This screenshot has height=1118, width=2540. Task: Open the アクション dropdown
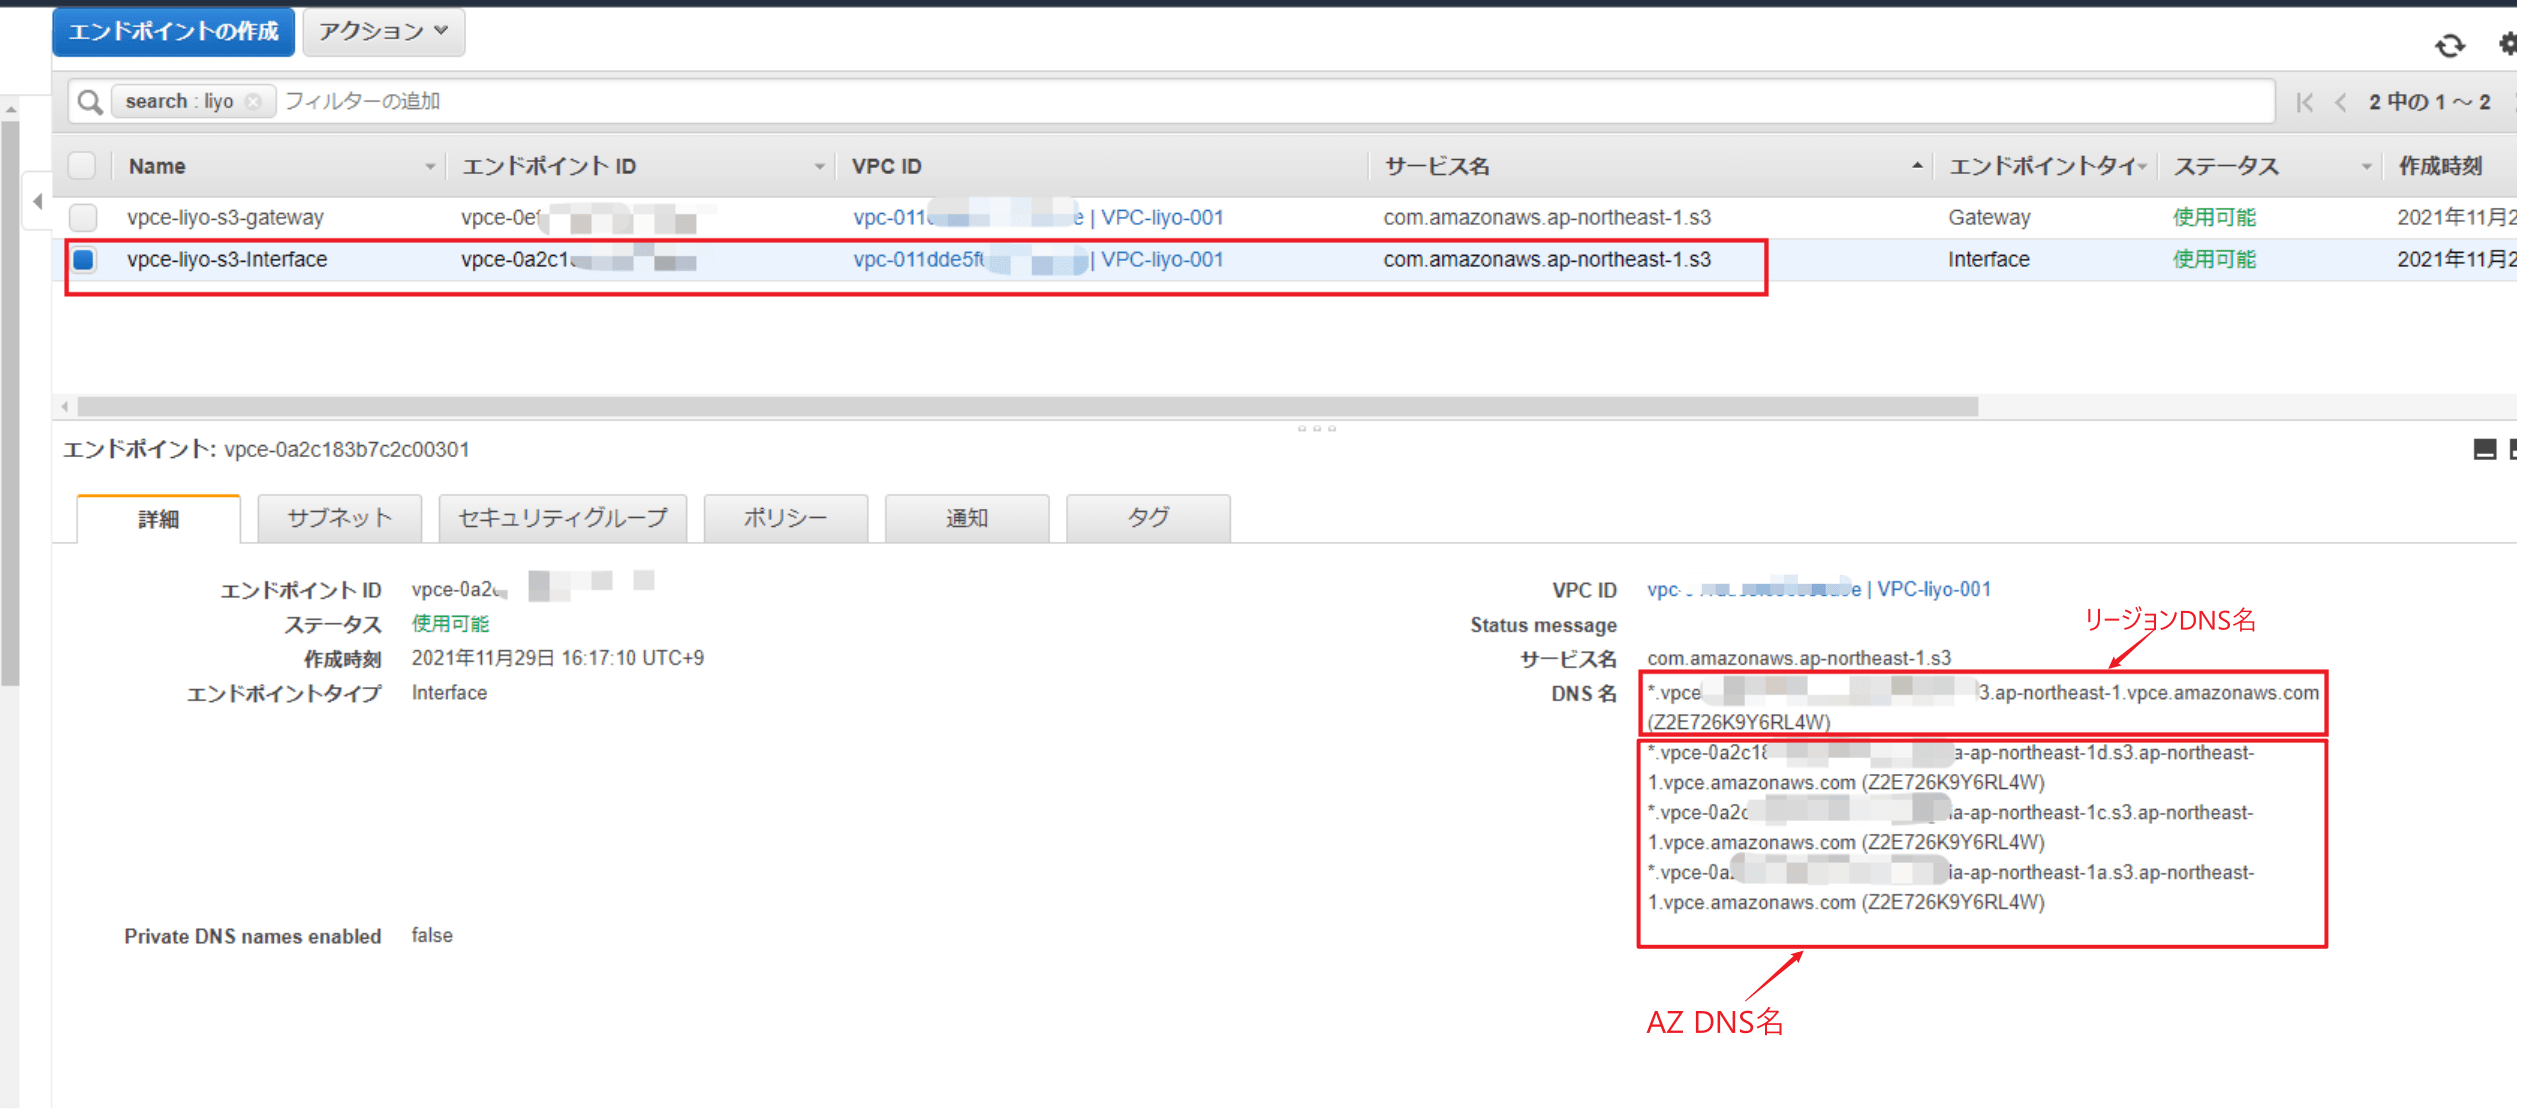383,31
